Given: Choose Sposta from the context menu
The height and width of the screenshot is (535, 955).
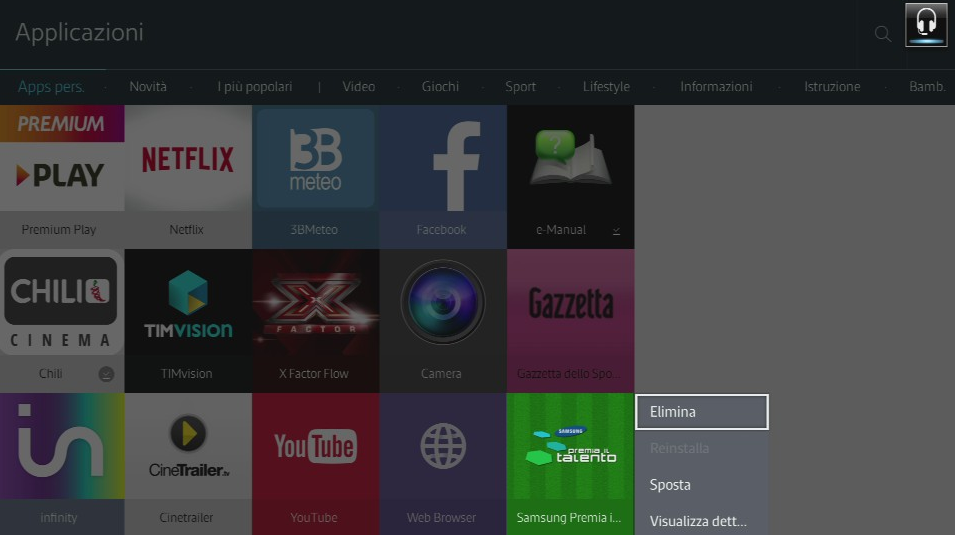Looking at the screenshot, I should point(702,485).
